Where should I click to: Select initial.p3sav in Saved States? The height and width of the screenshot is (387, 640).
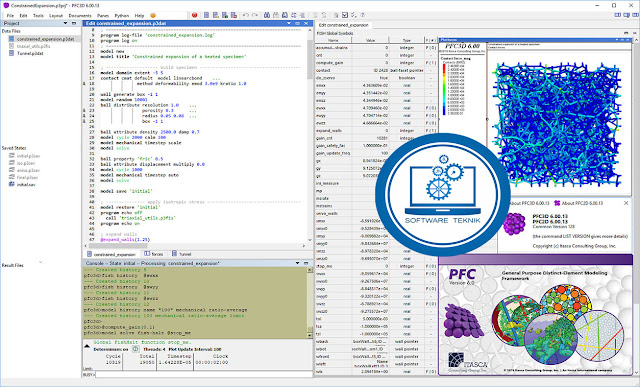[x=28, y=156]
